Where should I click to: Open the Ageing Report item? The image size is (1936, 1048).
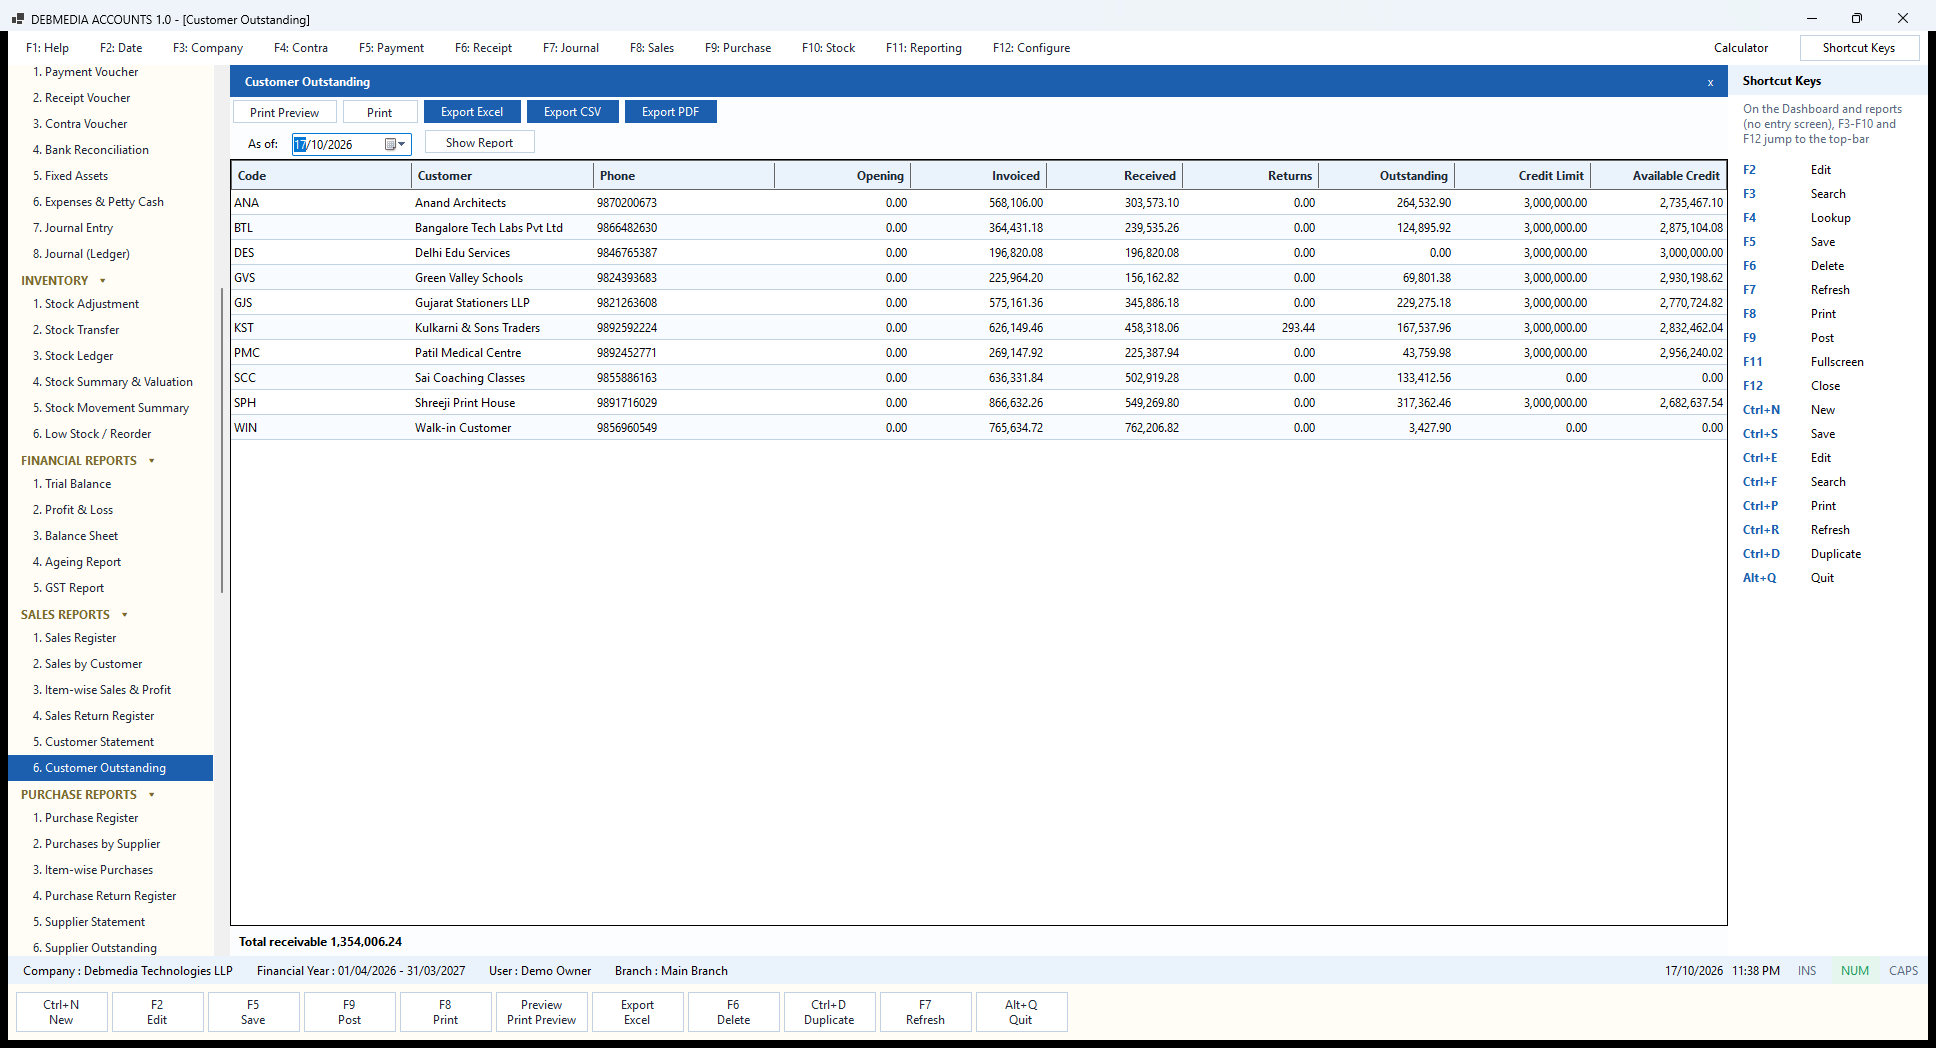[x=83, y=562]
